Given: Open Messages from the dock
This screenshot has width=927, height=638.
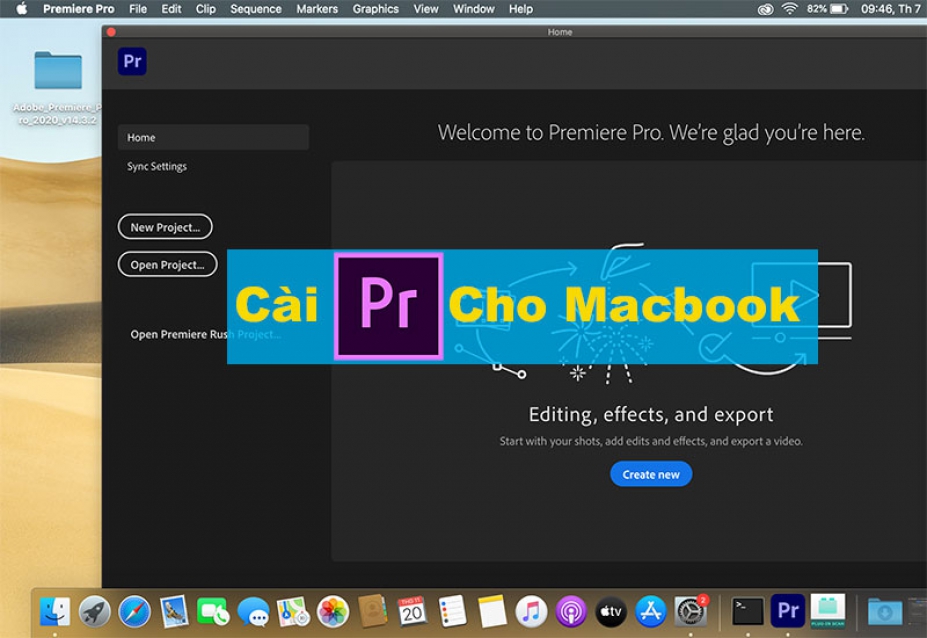Looking at the screenshot, I should click(253, 611).
